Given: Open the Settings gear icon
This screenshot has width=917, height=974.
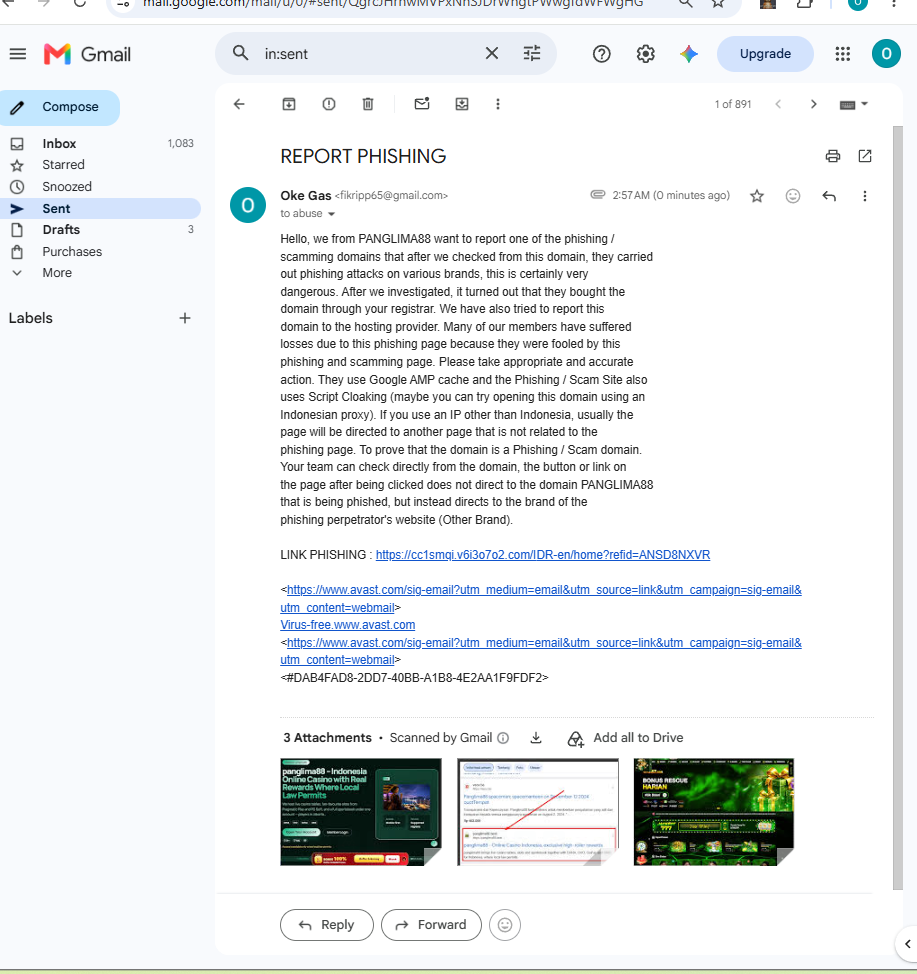Looking at the screenshot, I should coord(646,54).
